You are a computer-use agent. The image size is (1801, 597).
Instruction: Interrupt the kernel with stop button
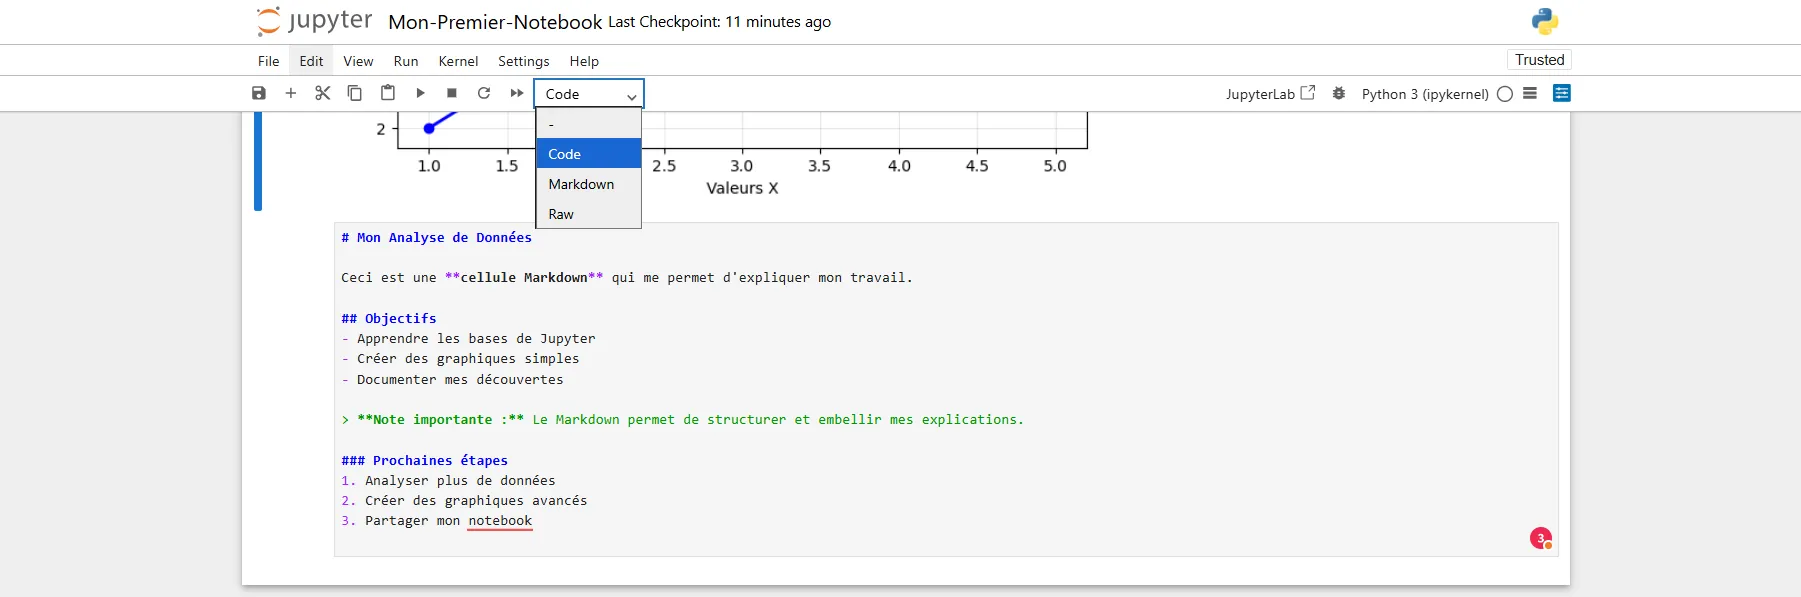tap(452, 93)
